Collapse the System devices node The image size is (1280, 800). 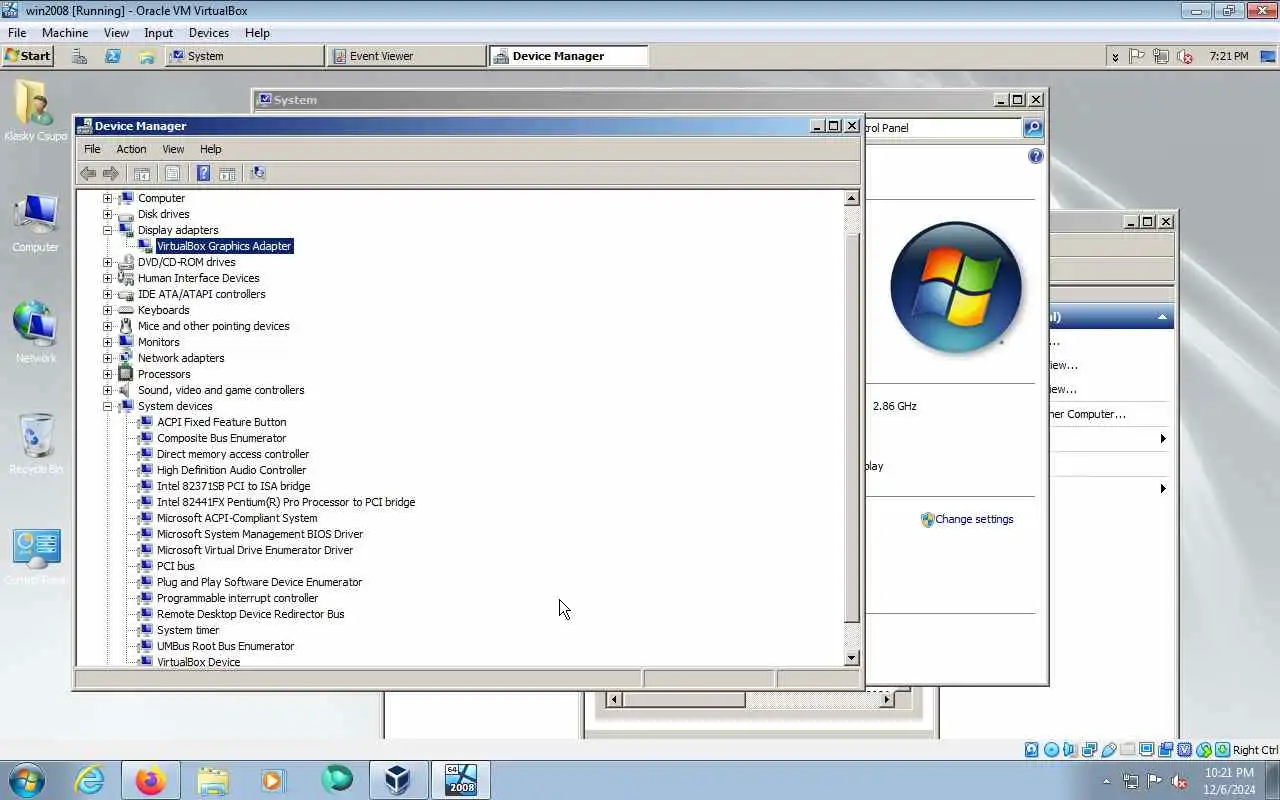pyautogui.click(x=108, y=406)
